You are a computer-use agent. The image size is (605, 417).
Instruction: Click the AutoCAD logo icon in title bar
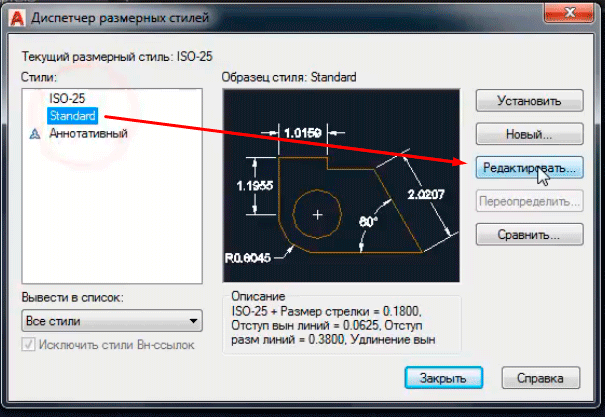tap(17, 18)
